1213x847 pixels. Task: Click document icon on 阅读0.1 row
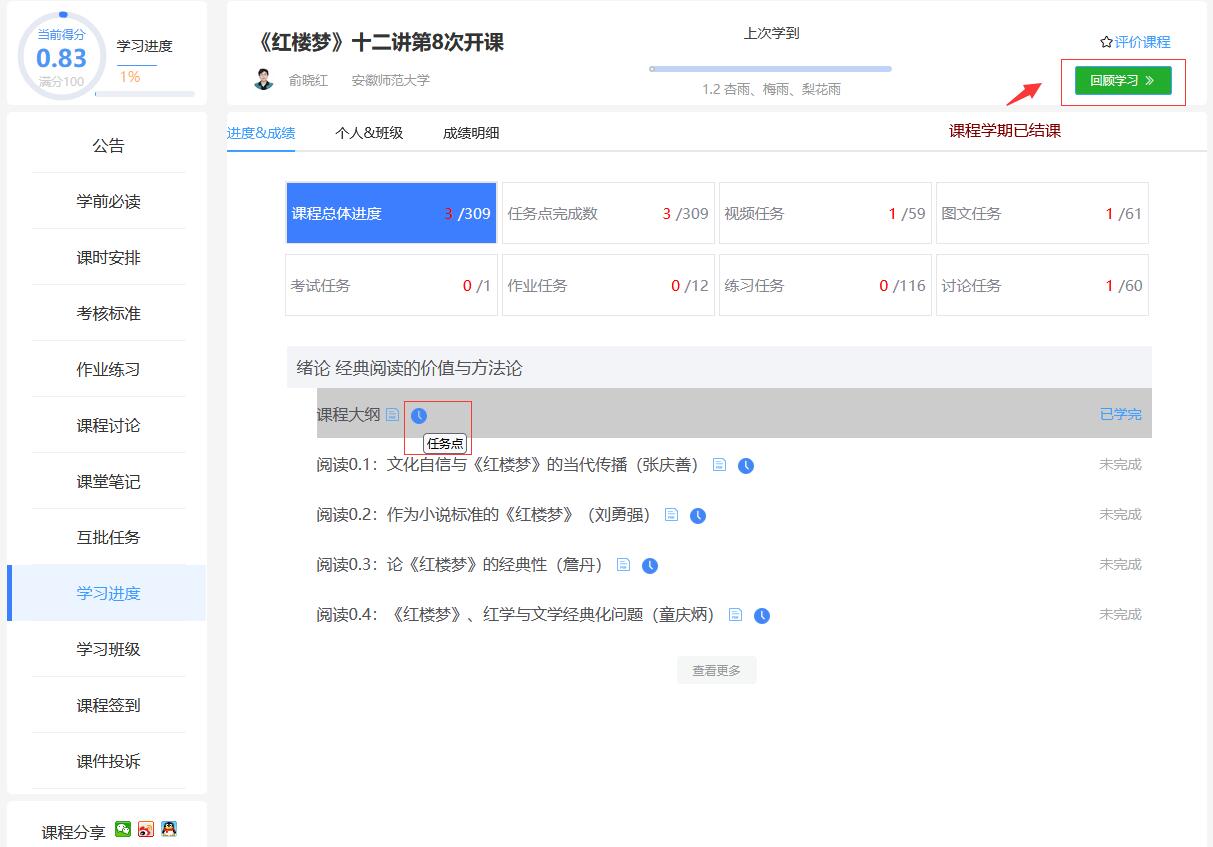719,464
